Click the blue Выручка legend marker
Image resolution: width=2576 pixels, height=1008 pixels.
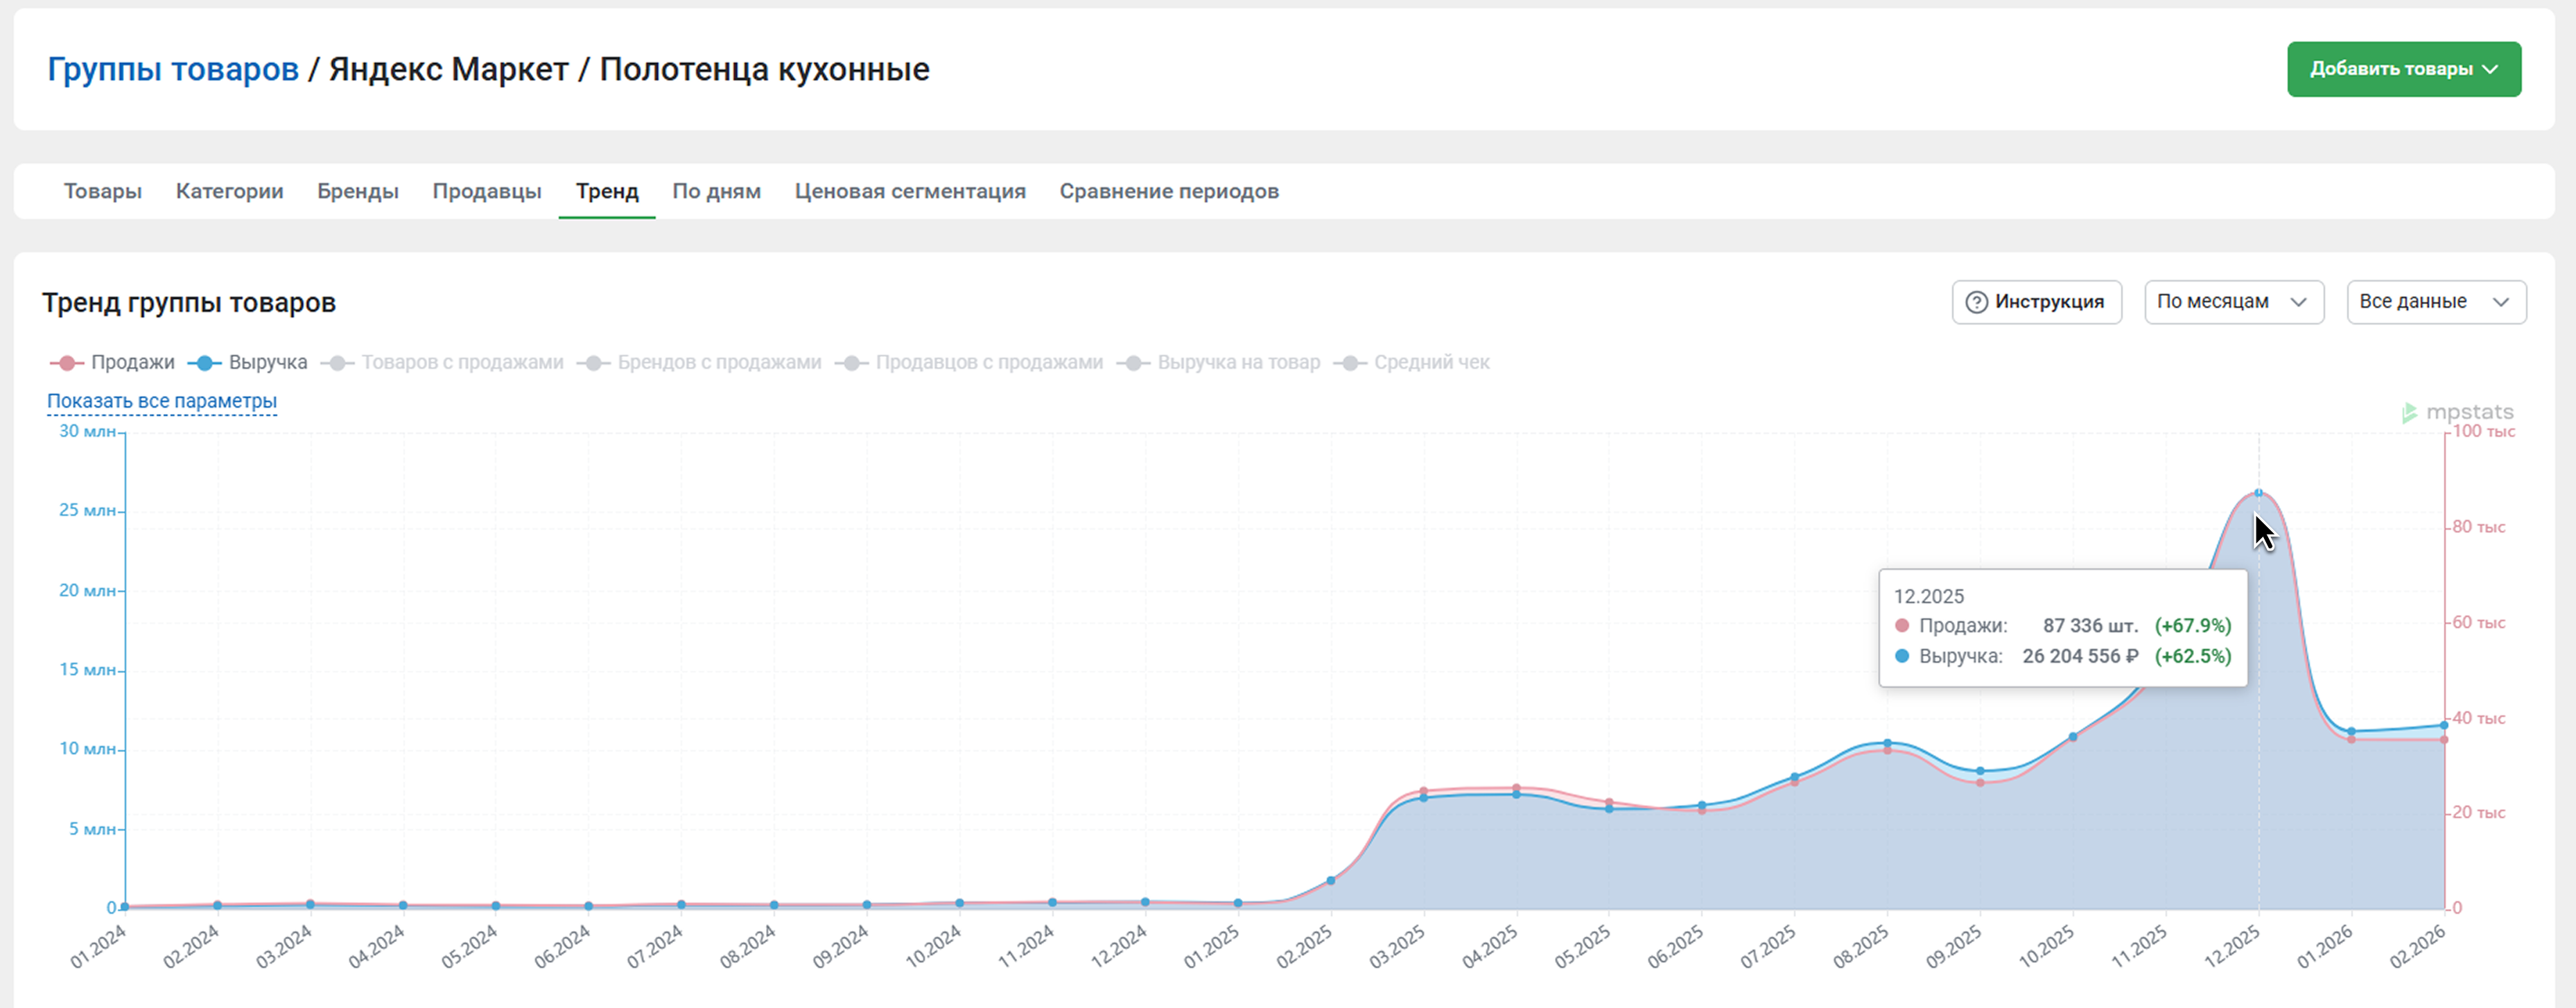(204, 363)
